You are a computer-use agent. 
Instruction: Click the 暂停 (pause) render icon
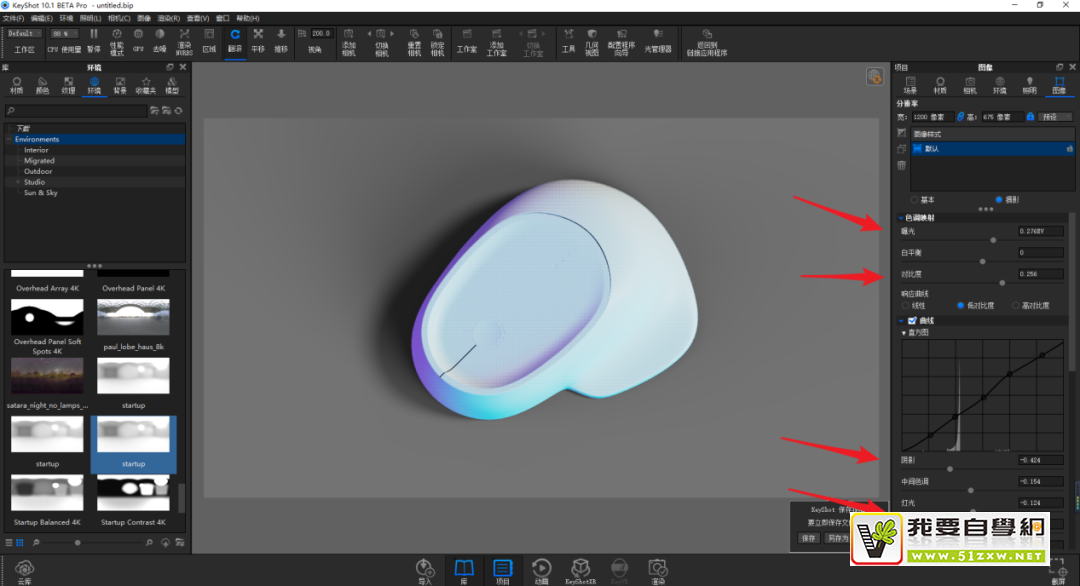94,40
